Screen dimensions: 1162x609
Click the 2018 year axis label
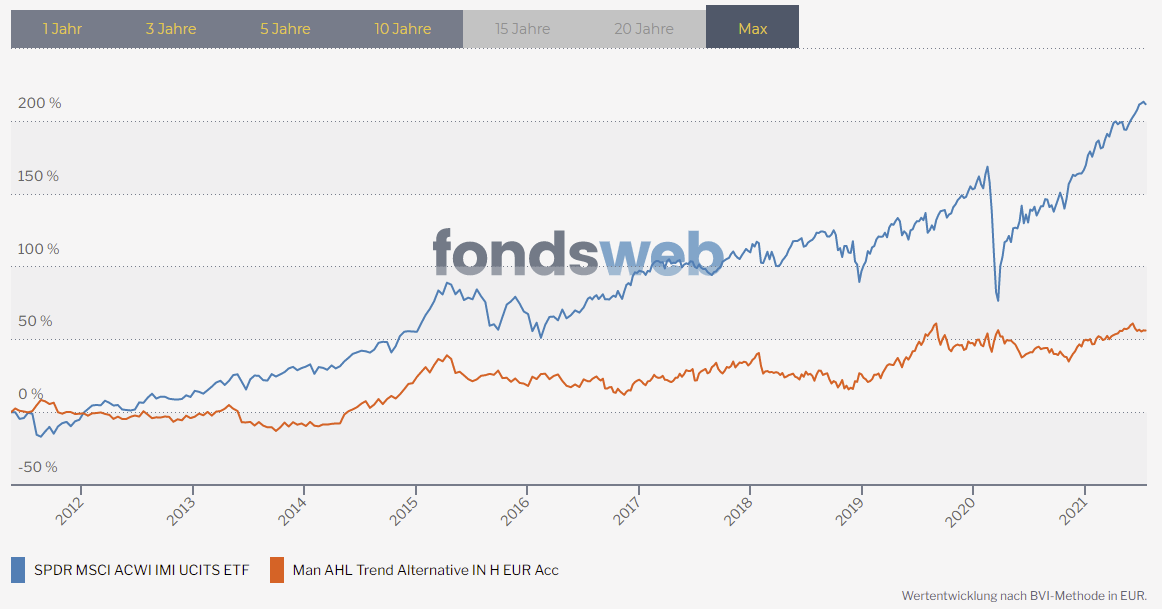tap(739, 508)
